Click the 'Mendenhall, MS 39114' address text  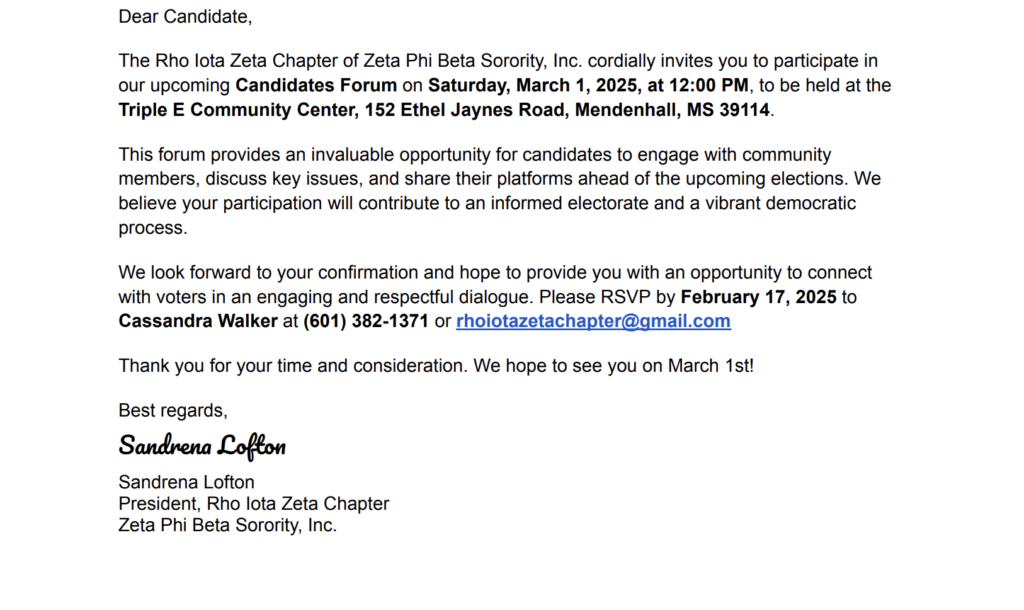(x=672, y=110)
